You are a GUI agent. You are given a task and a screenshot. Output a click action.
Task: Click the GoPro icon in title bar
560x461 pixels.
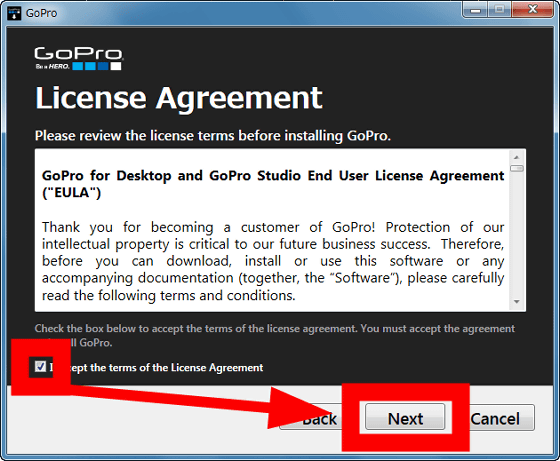tap(14, 13)
